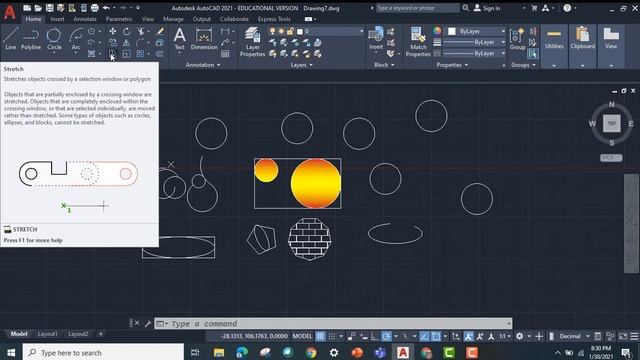Select the Polyline tool
Screen dimensions: 640x360
coord(31,38)
